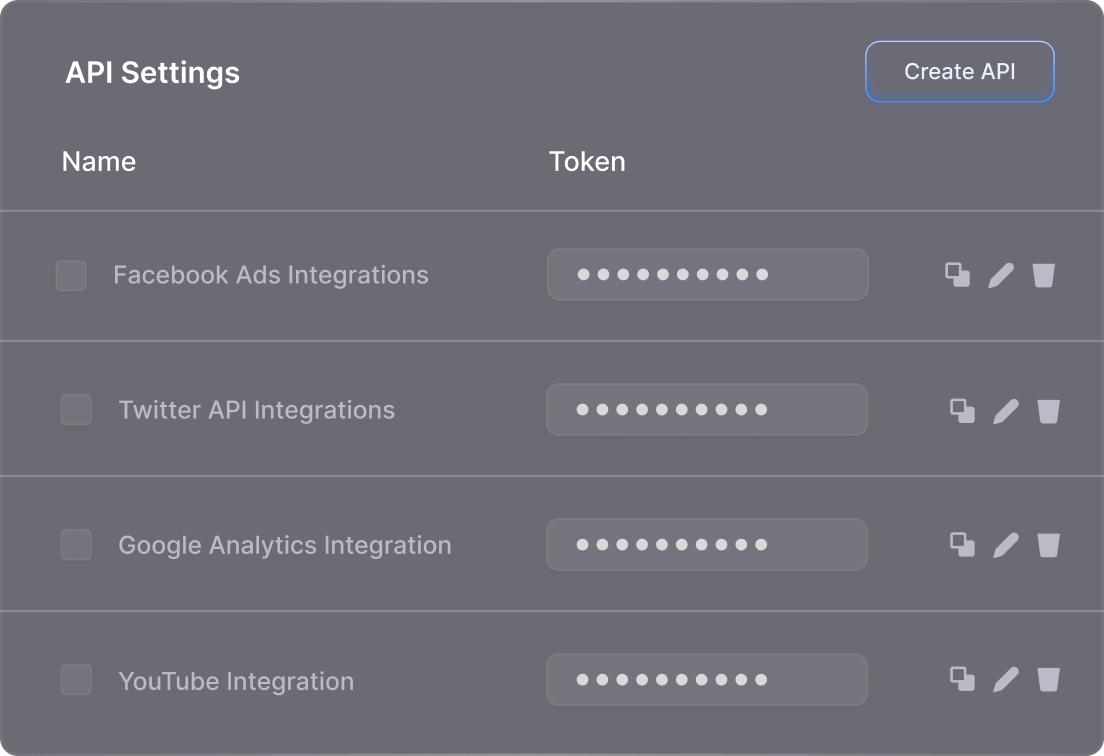The height and width of the screenshot is (756, 1104).
Task: Delete the Google Analytics Integration entry
Action: [x=1048, y=545]
